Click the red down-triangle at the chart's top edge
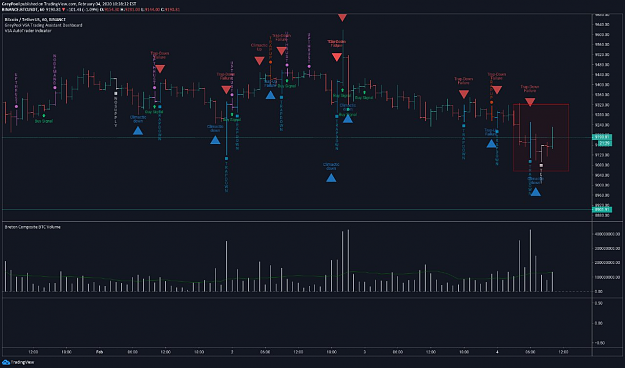 click(342, 17)
